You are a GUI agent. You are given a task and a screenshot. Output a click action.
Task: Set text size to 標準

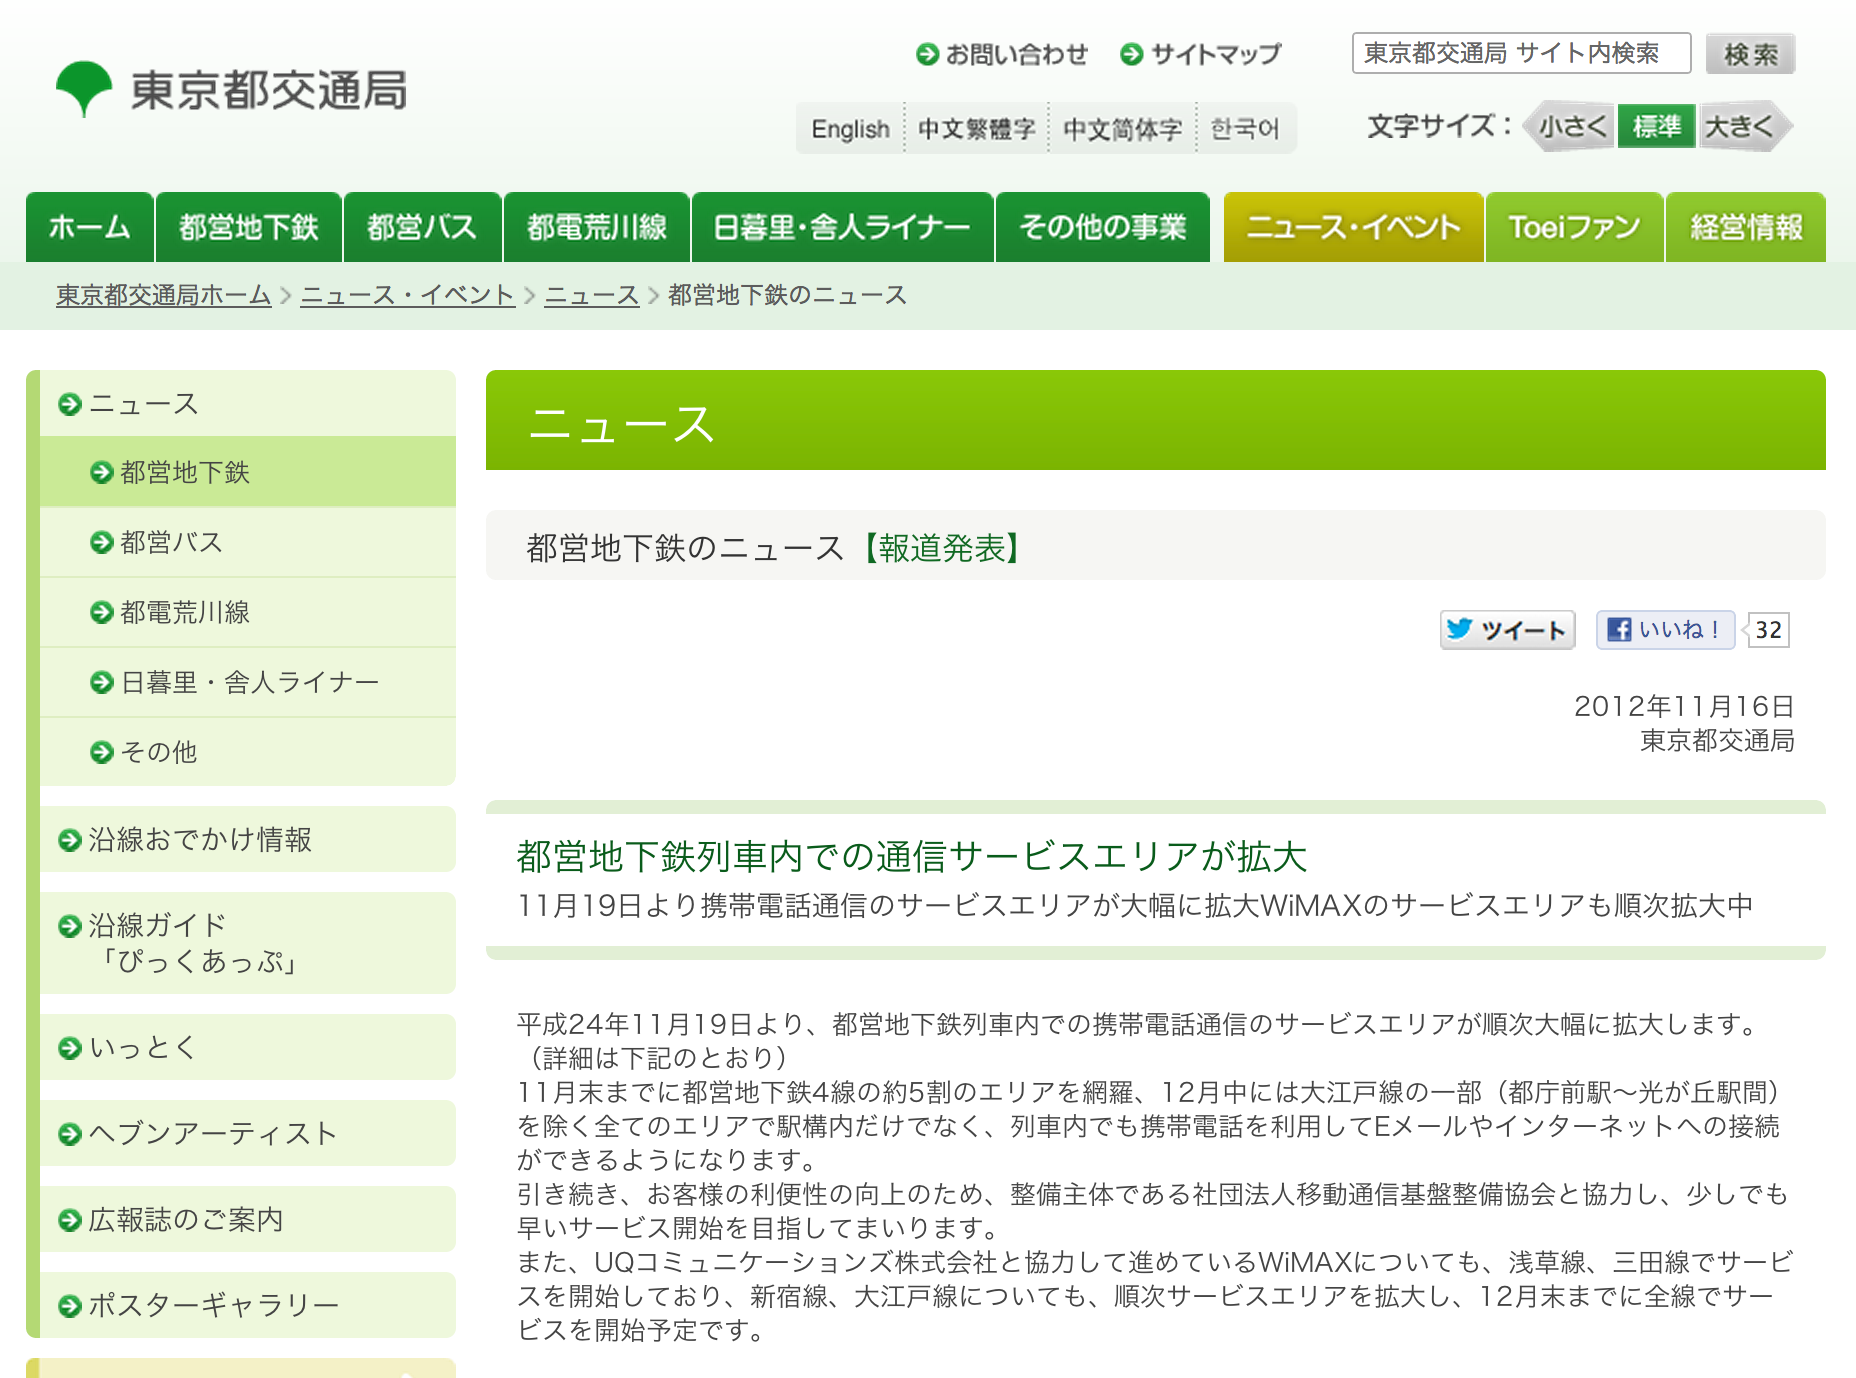1657,126
